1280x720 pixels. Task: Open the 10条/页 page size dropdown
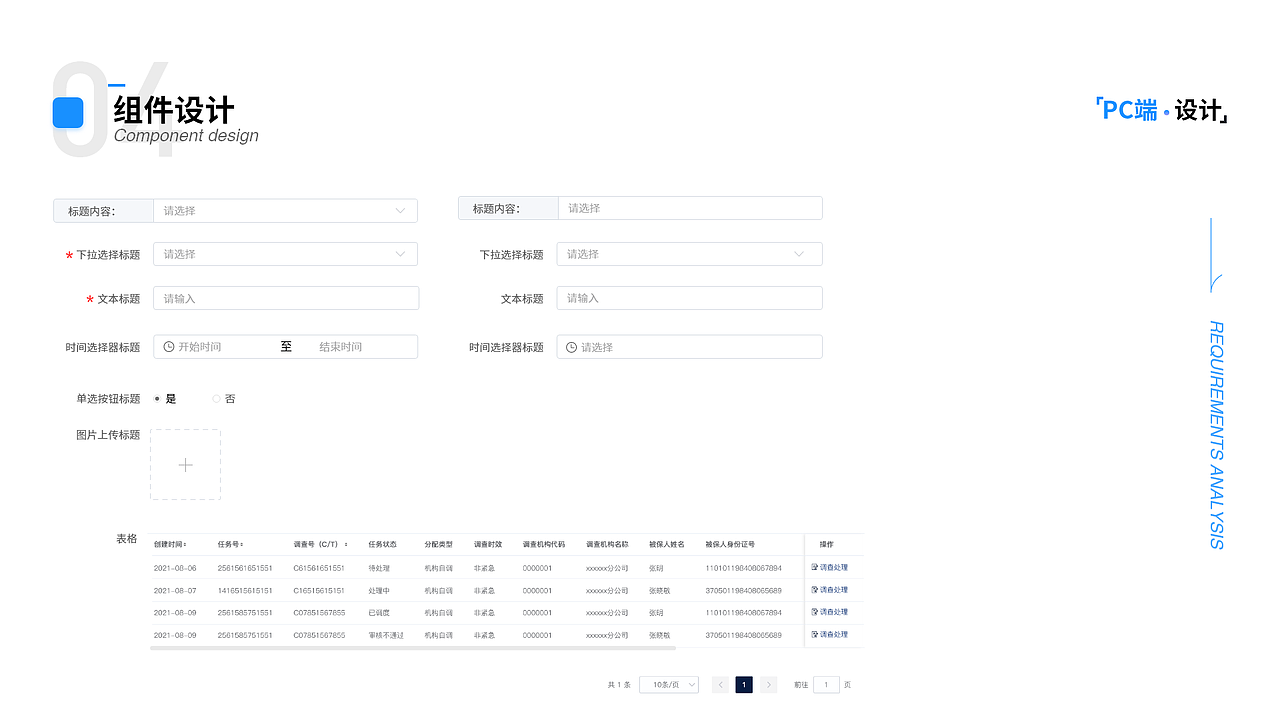(669, 685)
